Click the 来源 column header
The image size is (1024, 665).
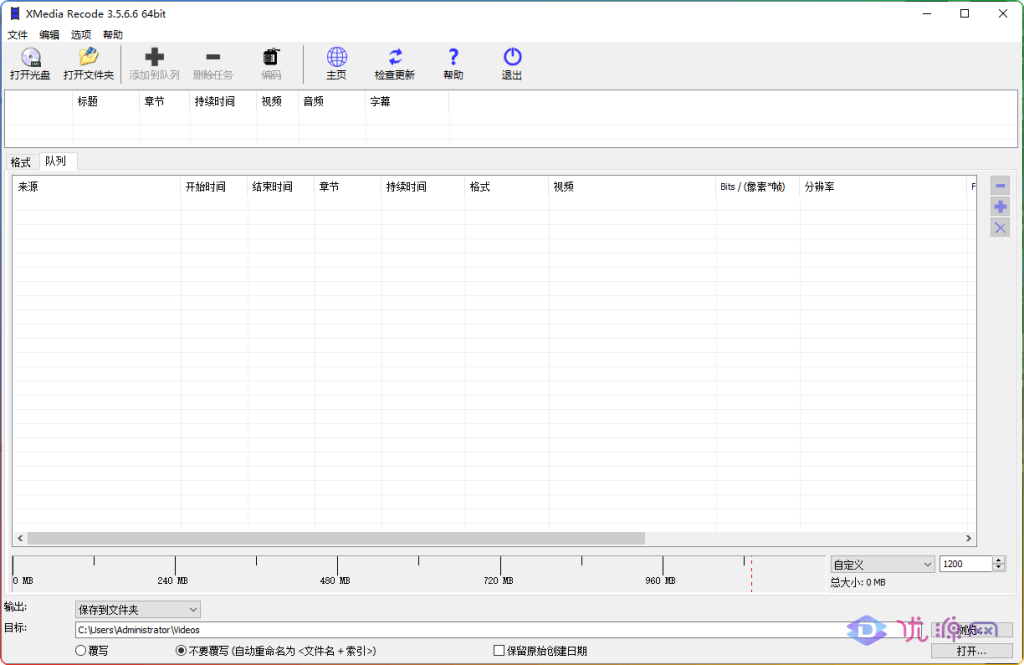pyautogui.click(x=97, y=187)
